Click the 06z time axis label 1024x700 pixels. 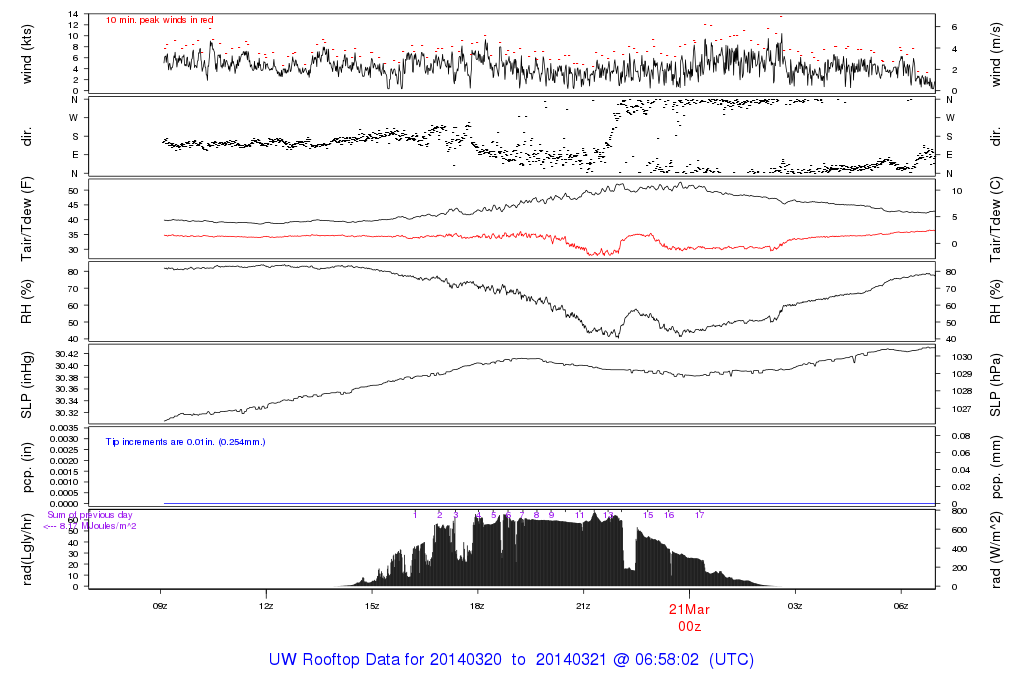click(900, 606)
